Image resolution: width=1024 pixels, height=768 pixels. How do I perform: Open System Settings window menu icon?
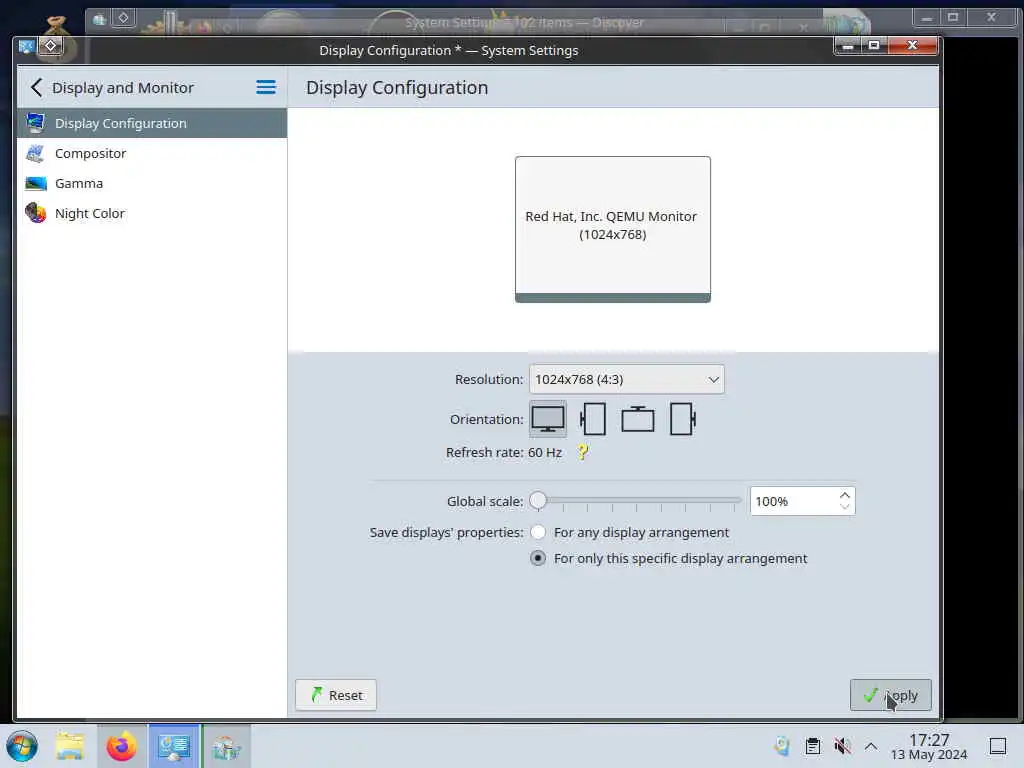click(x=26, y=46)
